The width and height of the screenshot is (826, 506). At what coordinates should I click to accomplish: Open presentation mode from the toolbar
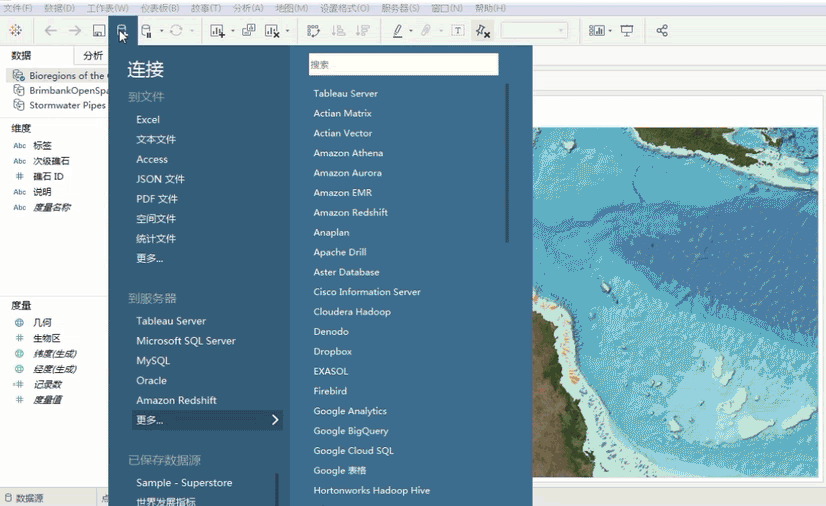click(627, 31)
